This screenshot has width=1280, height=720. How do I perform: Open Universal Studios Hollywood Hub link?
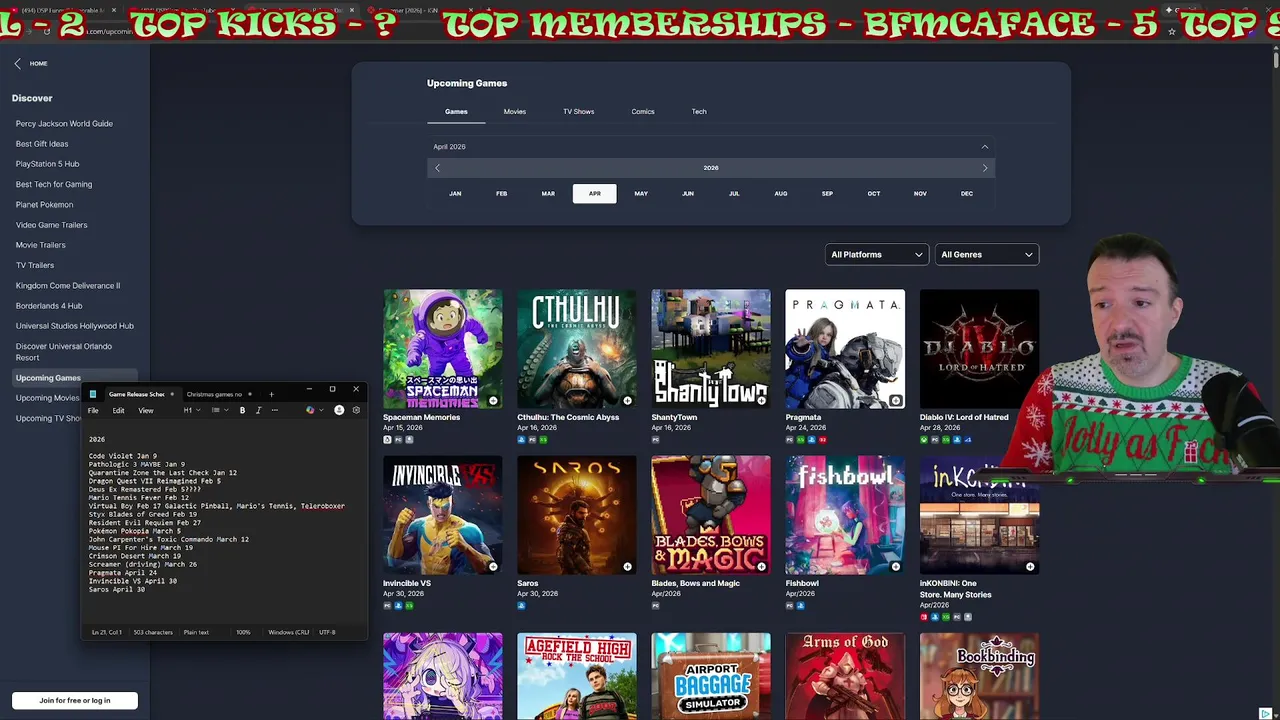click(74, 326)
